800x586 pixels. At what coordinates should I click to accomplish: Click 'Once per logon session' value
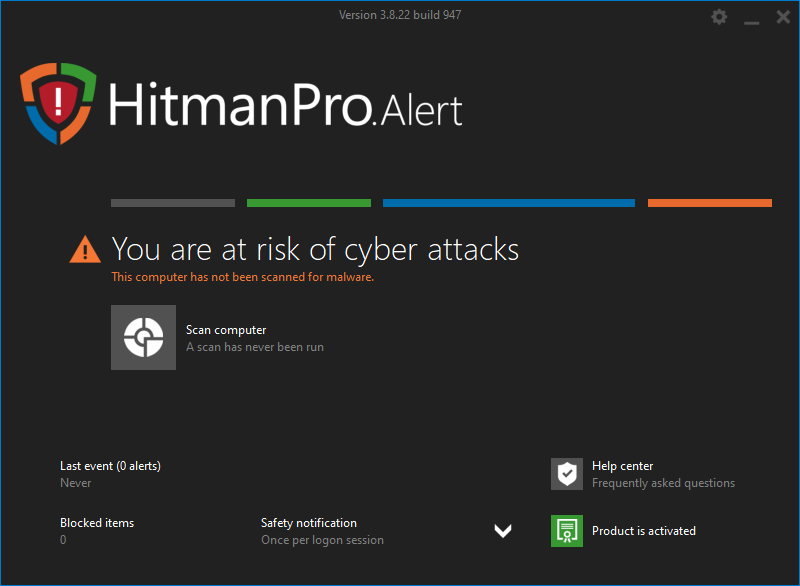(x=322, y=540)
